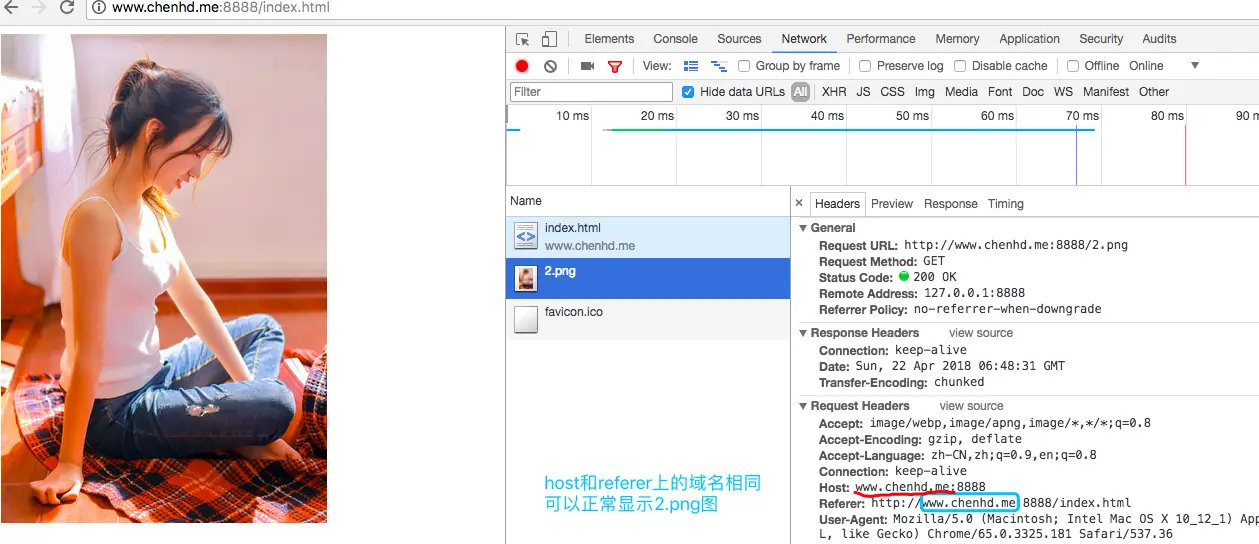Filter requests by Font

pyautogui.click(x=1000, y=92)
